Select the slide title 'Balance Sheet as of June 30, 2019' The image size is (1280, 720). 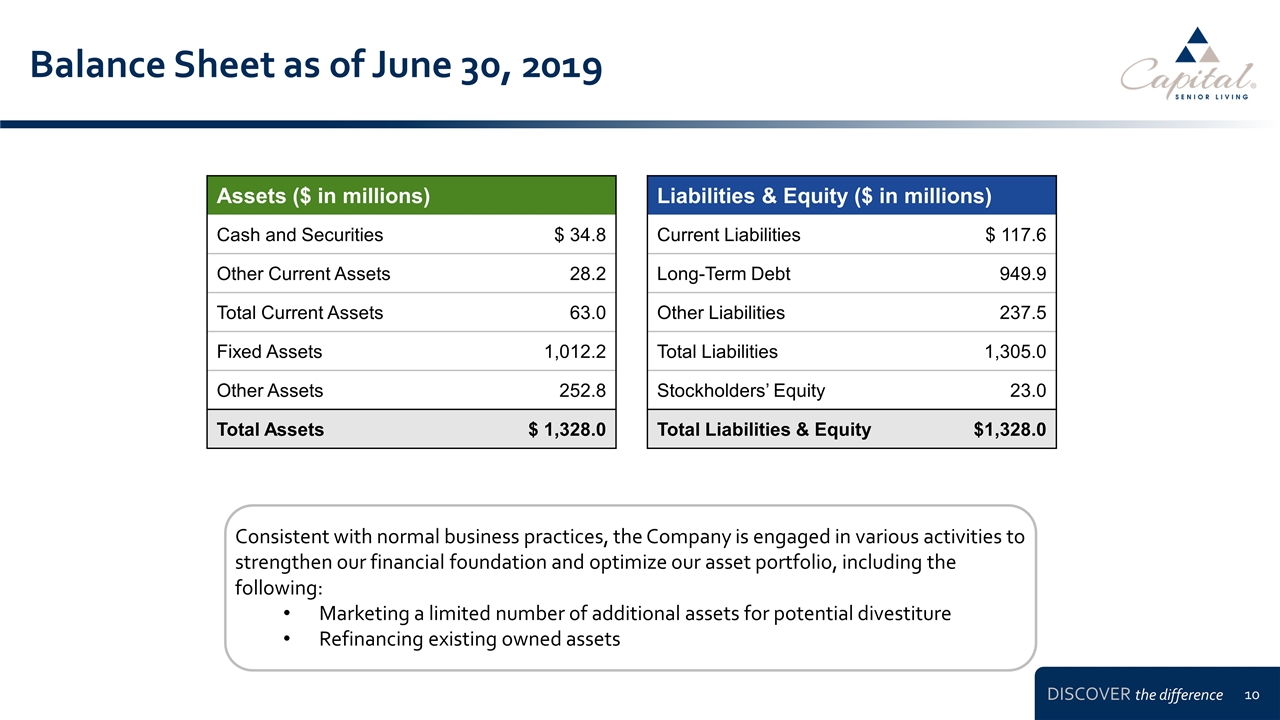click(x=316, y=64)
